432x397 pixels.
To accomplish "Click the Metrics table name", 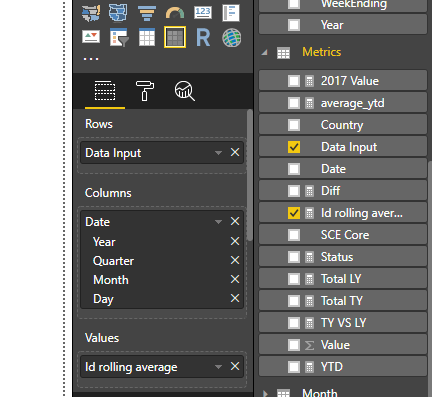I will [321, 52].
